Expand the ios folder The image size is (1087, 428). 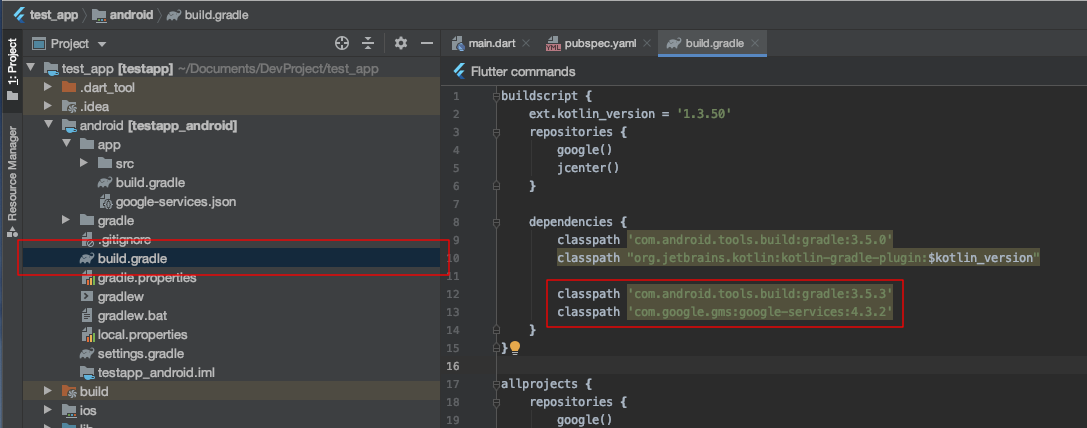pos(48,410)
